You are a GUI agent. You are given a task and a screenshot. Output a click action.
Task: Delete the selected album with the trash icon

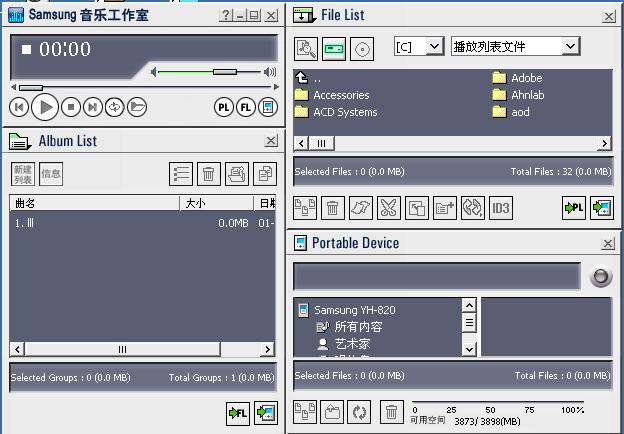209,174
